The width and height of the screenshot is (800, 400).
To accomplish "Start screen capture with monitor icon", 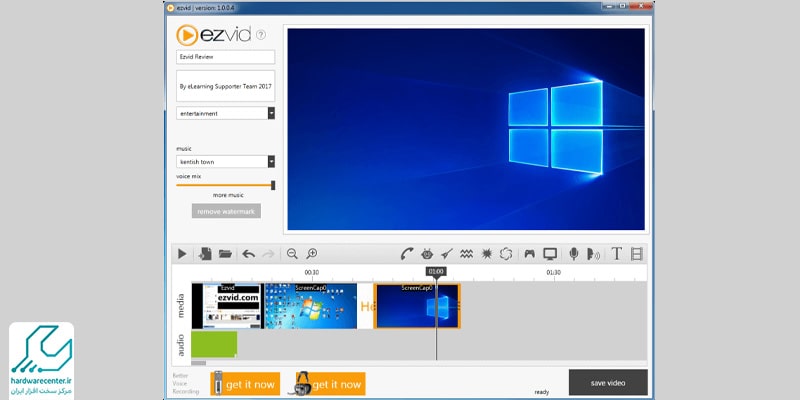I will coord(550,254).
